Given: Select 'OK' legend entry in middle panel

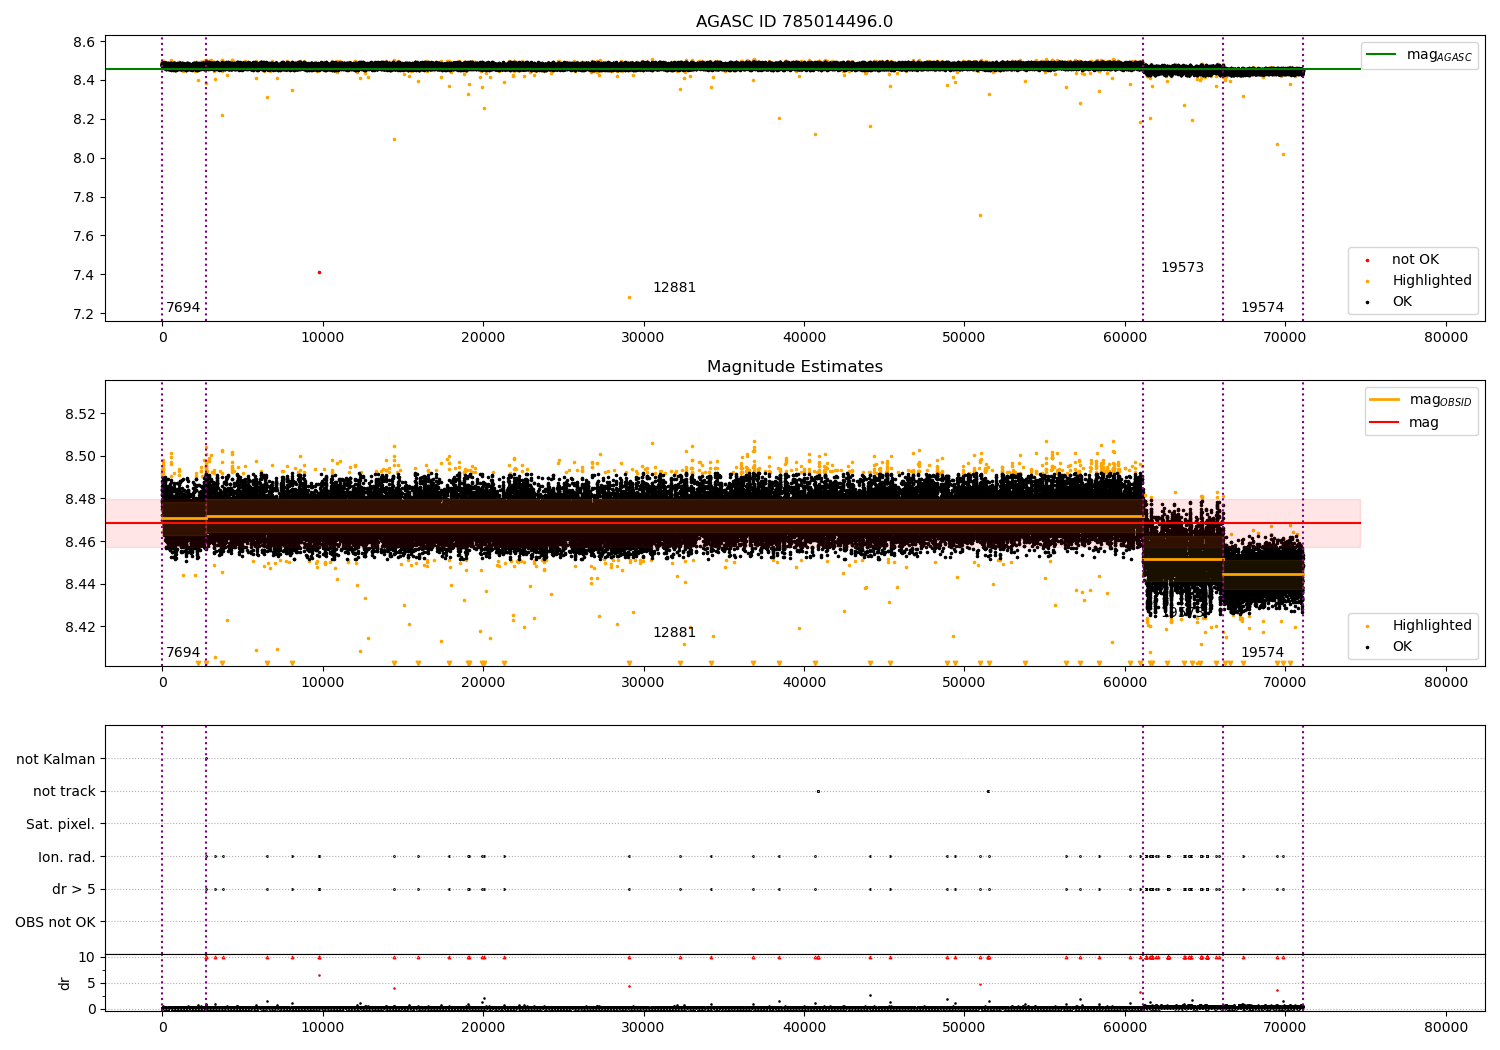Looking at the screenshot, I should [x=1402, y=646].
